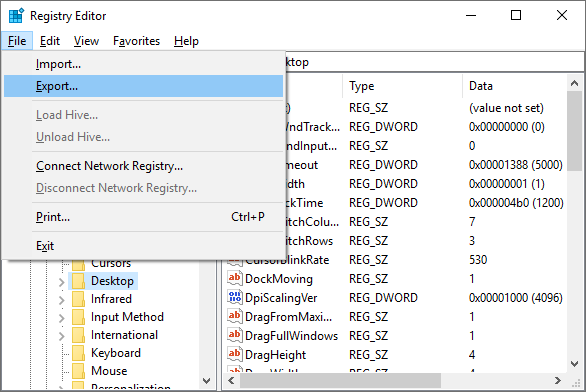586x392 pixels.
Task: Click the registry address bar path
Action: (x=434, y=62)
